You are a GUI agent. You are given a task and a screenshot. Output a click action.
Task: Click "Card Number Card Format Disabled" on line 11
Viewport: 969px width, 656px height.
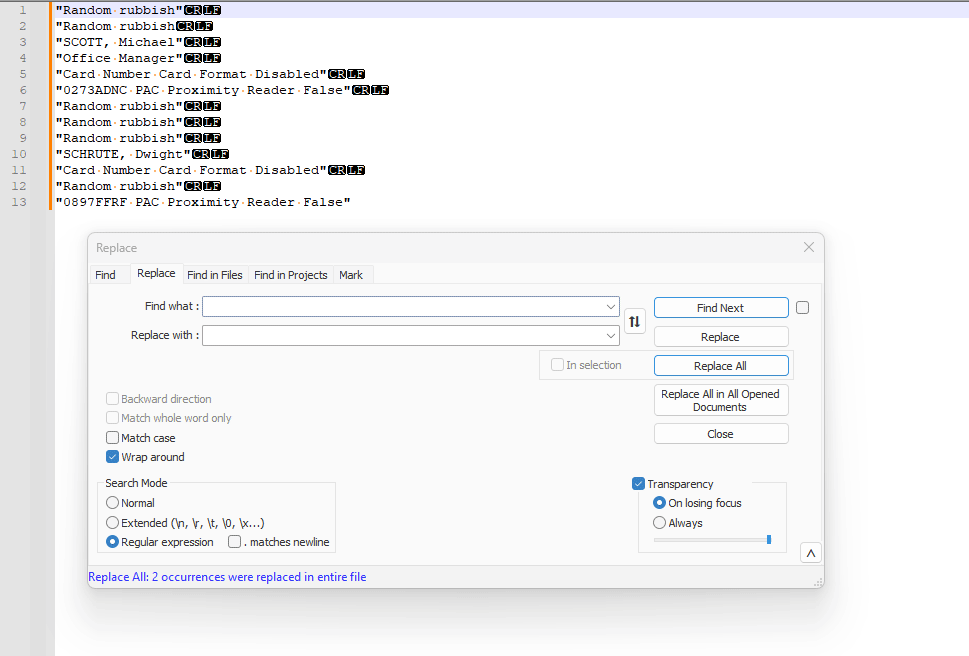click(191, 170)
